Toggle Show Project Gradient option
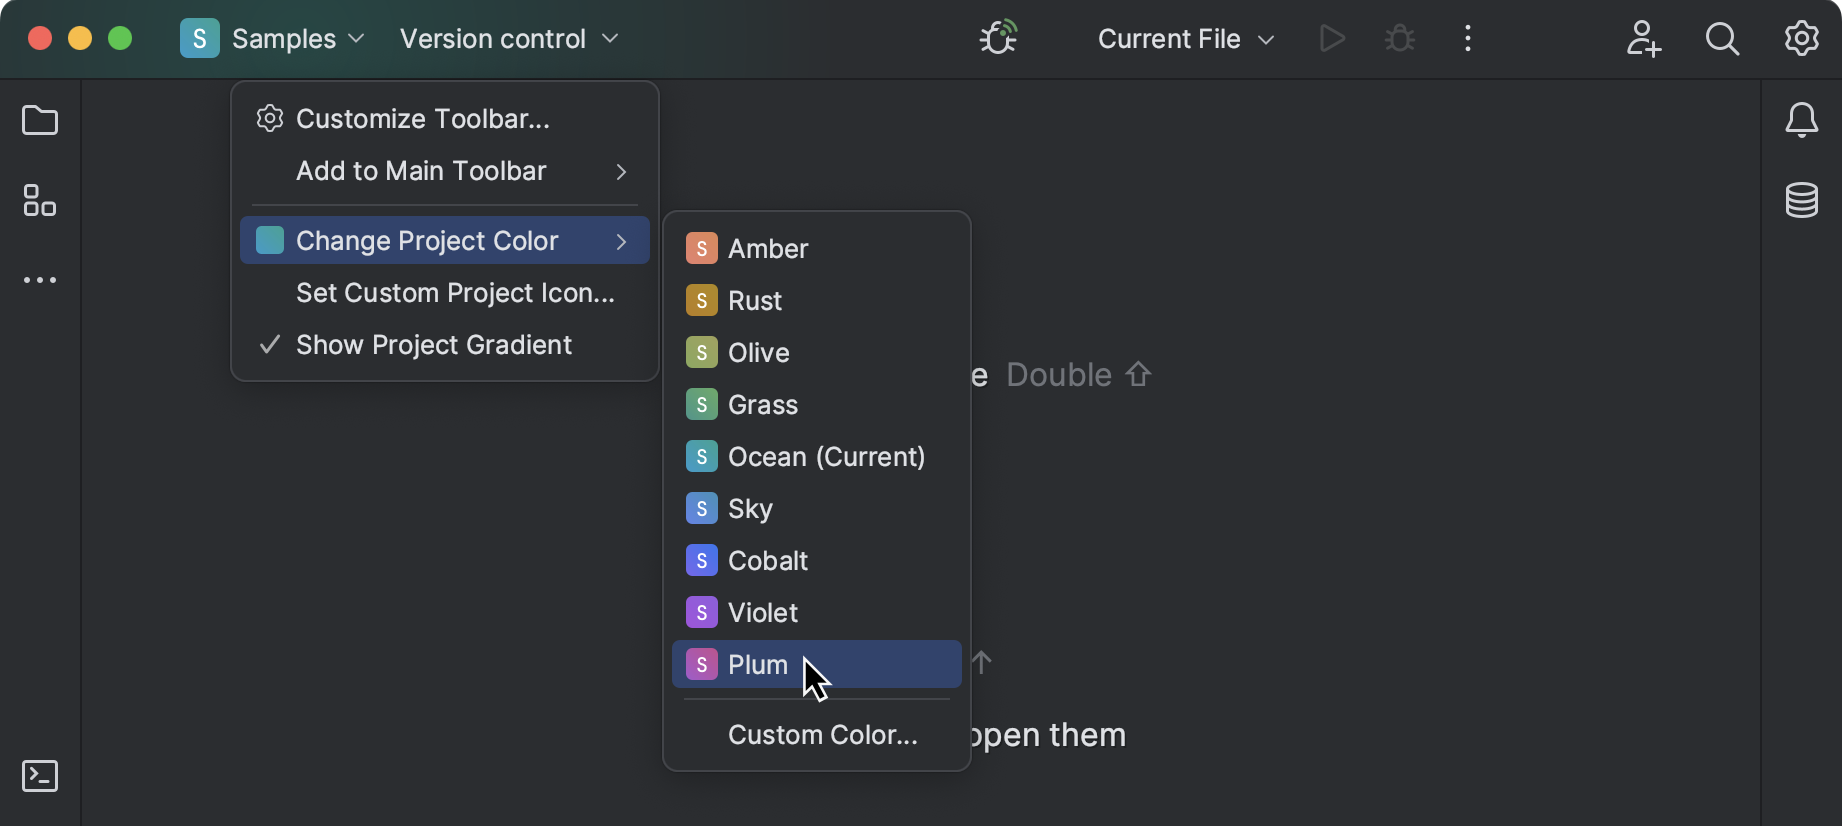This screenshot has width=1842, height=826. point(434,345)
